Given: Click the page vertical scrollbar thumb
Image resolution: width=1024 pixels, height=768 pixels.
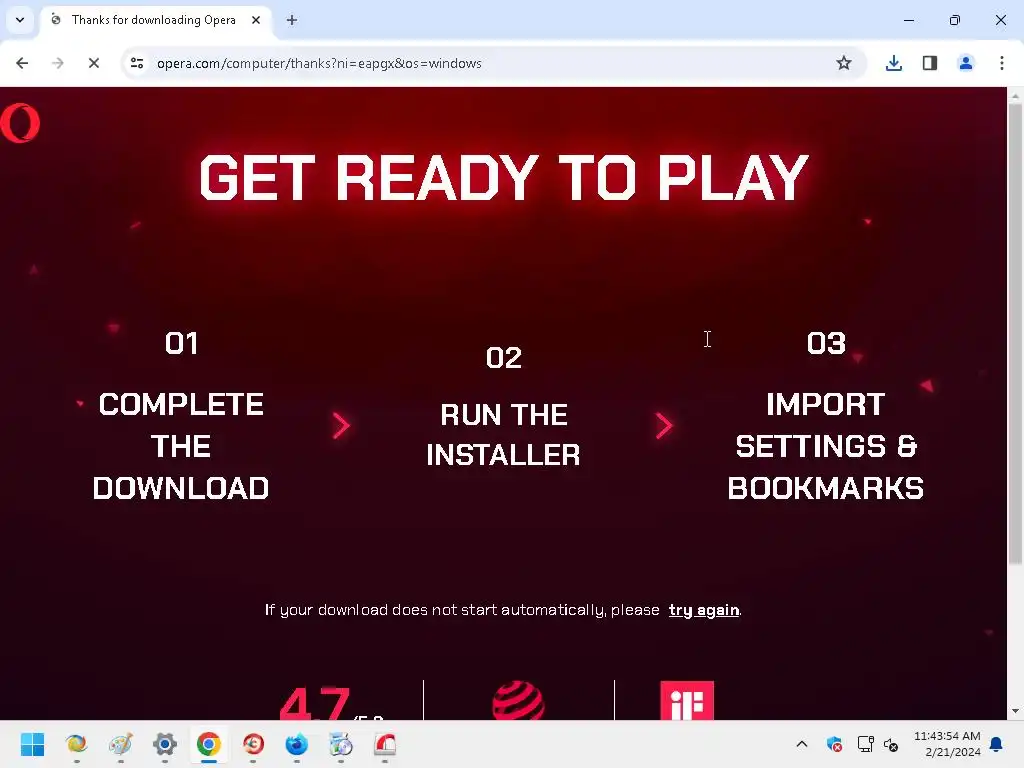Looking at the screenshot, I should (x=1015, y=333).
